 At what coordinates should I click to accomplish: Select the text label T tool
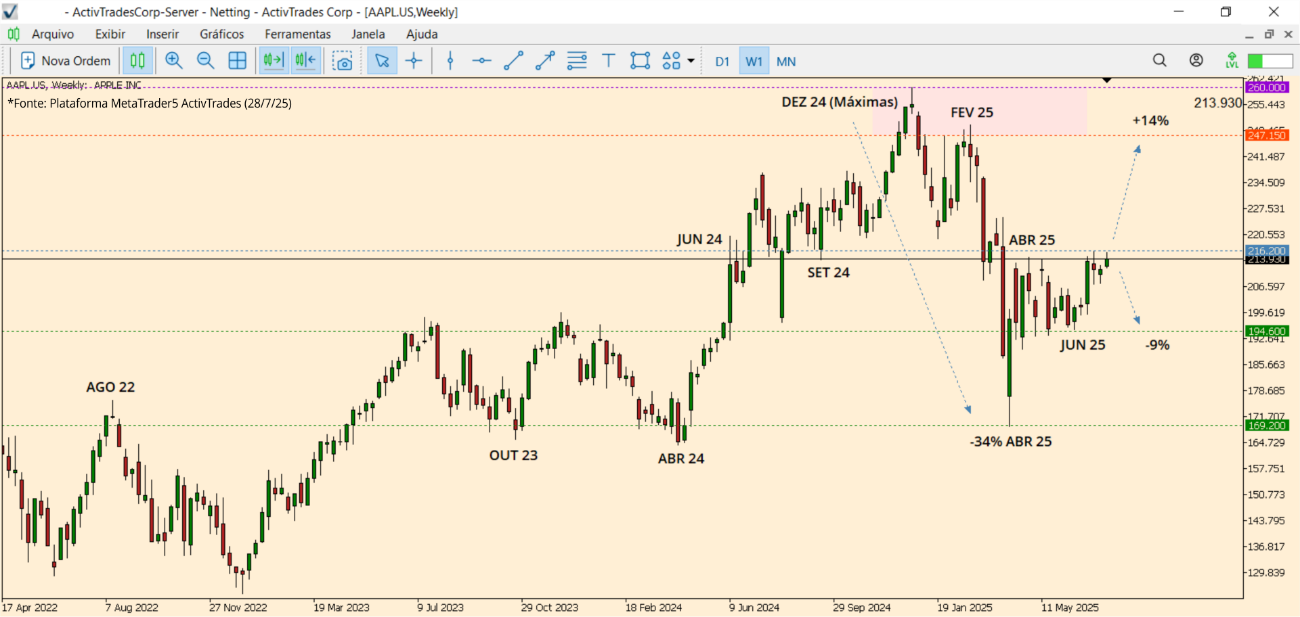coord(608,60)
